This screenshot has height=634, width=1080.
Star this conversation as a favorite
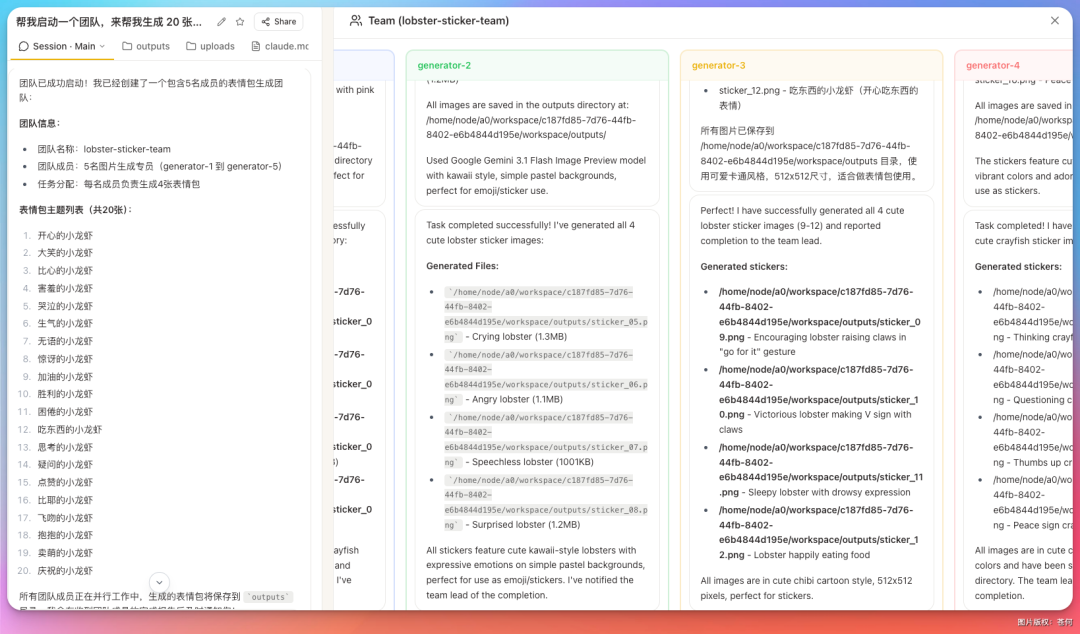point(240,21)
